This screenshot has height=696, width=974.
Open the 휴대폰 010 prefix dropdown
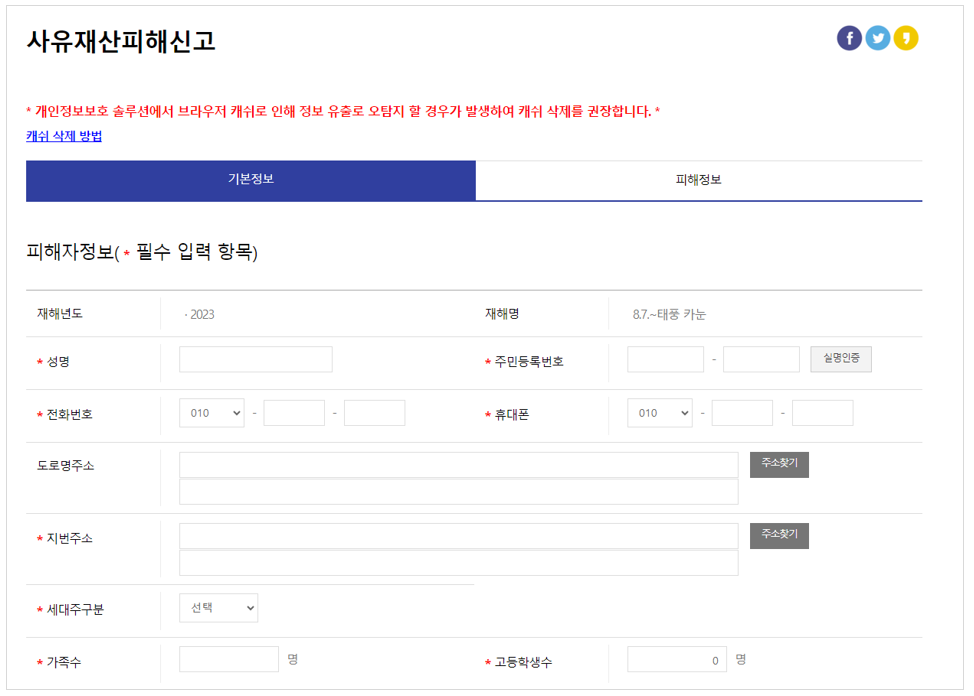660,412
